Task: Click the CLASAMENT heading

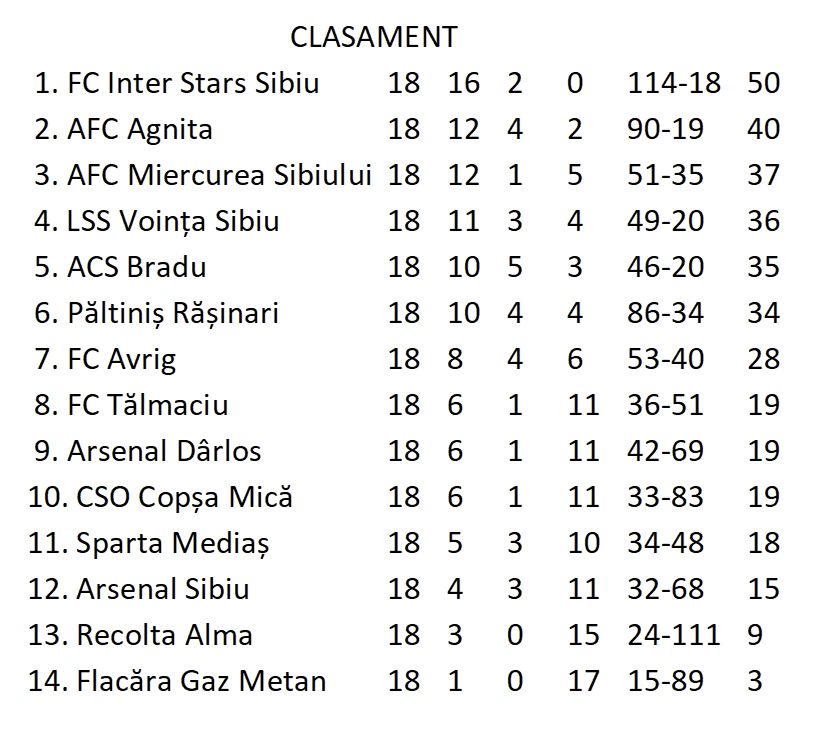Action: pyautogui.click(x=374, y=38)
